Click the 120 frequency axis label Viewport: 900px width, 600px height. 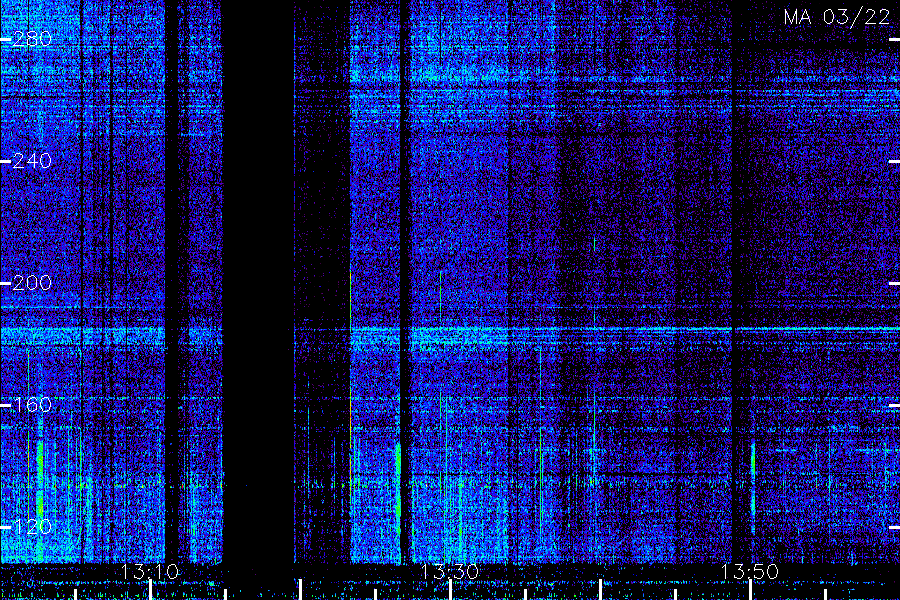pos(32,527)
